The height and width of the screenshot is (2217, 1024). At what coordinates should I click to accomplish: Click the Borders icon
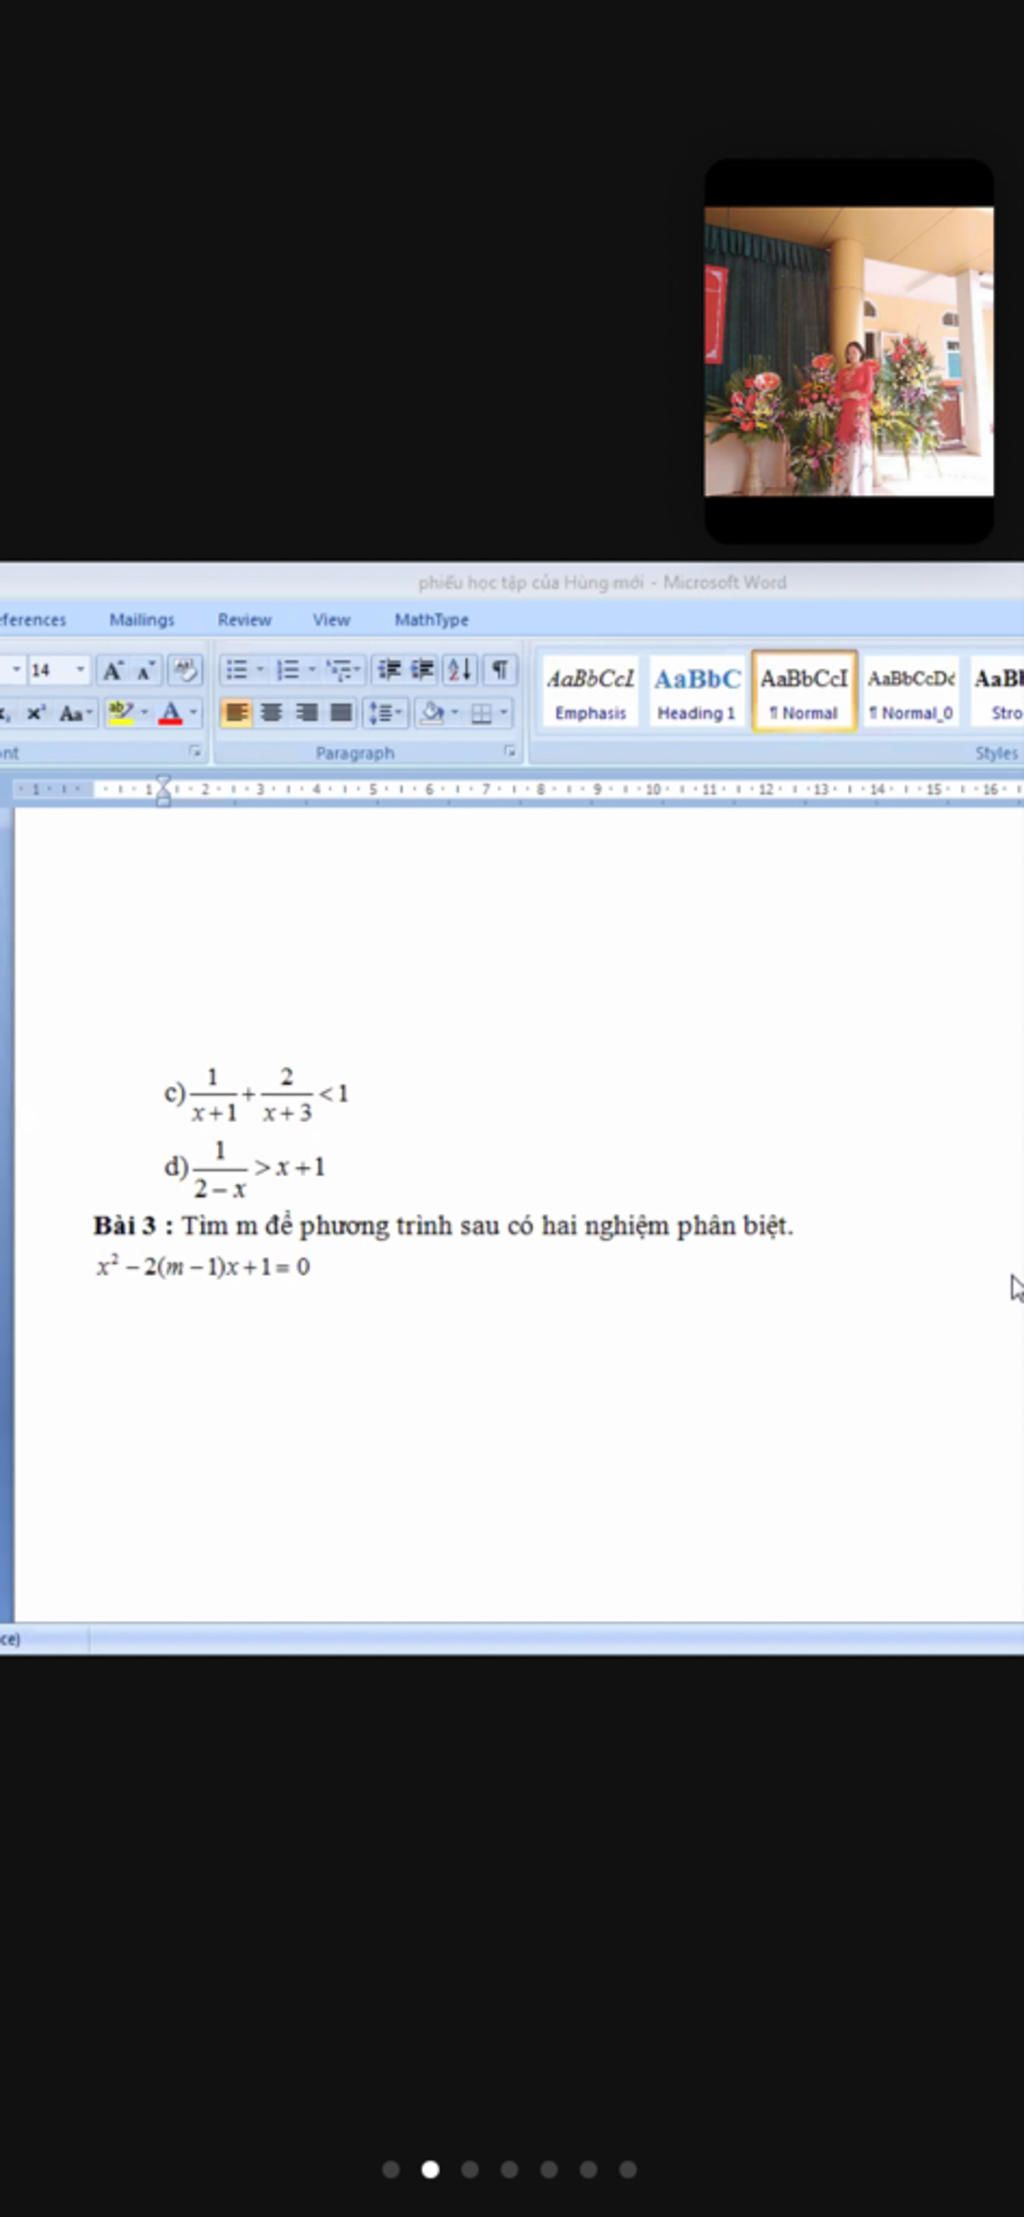coord(481,714)
